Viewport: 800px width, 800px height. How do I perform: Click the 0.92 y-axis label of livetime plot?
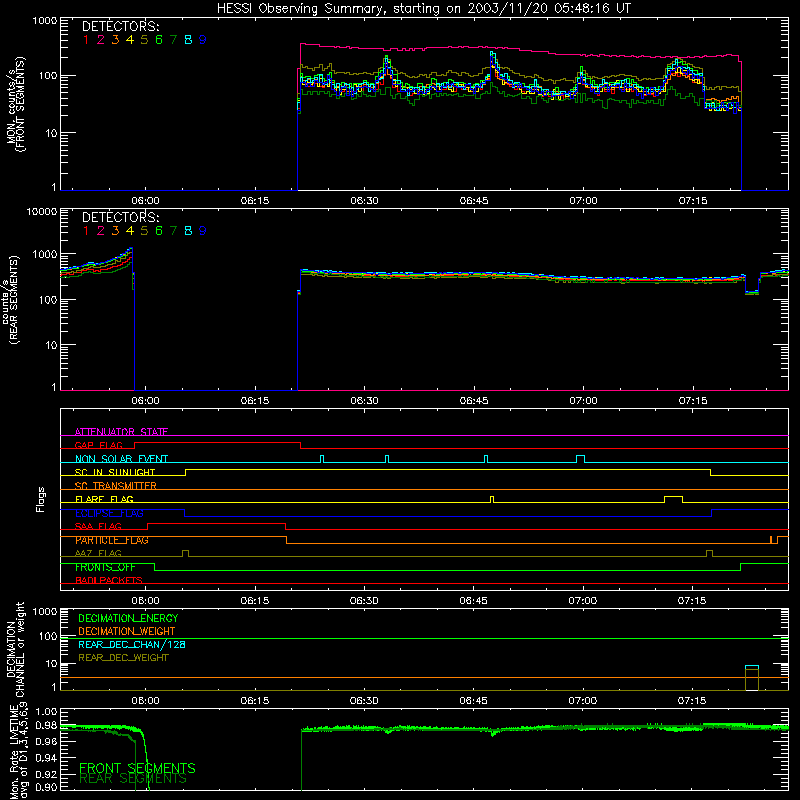coord(46,773)
